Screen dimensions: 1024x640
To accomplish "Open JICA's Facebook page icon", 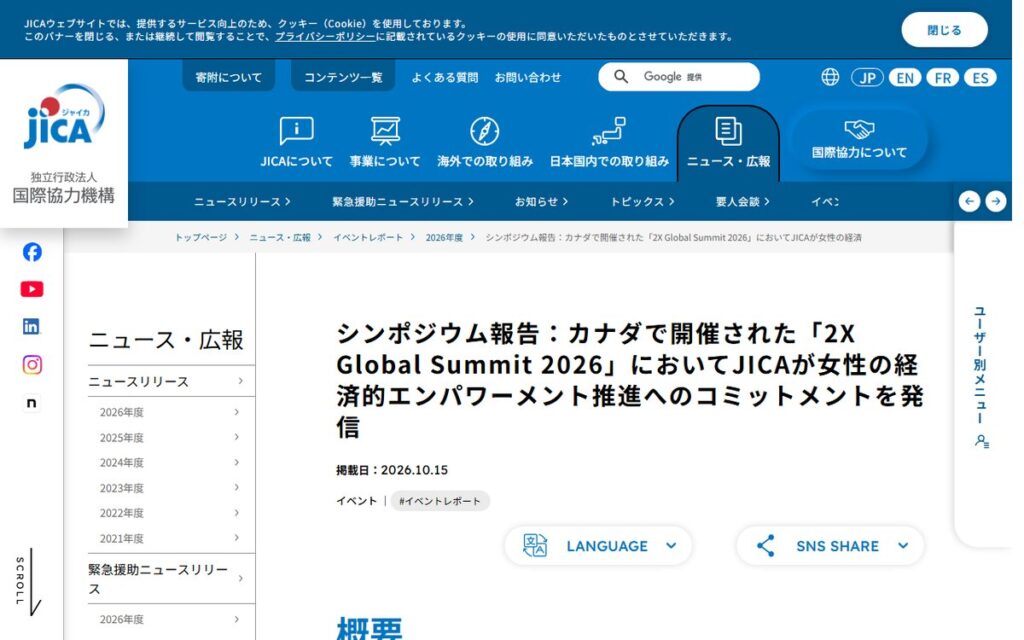I will pyautogui.click(x=32, y=252).
